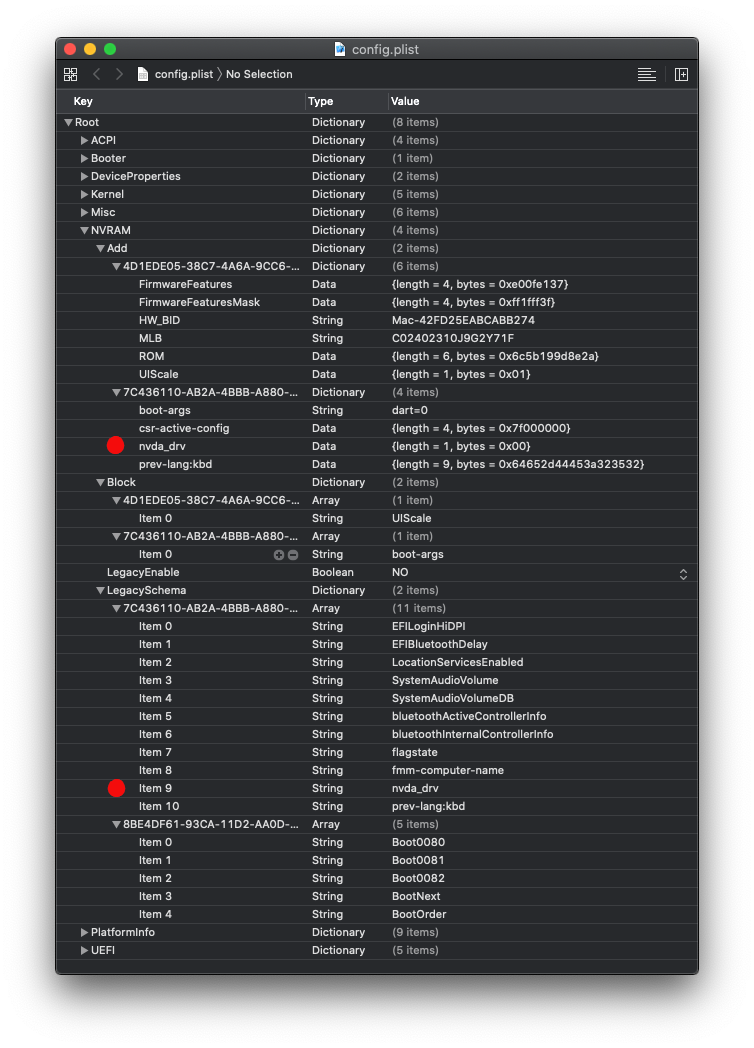Screen dimensions: 754x1048
Task: Collapse the NVRAM dictionary
Action: (85, 230)
